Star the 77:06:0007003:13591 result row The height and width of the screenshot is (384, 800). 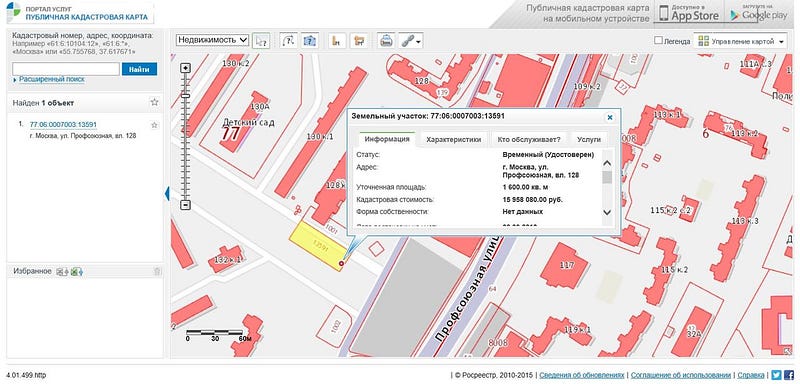(x=155, y=125)
